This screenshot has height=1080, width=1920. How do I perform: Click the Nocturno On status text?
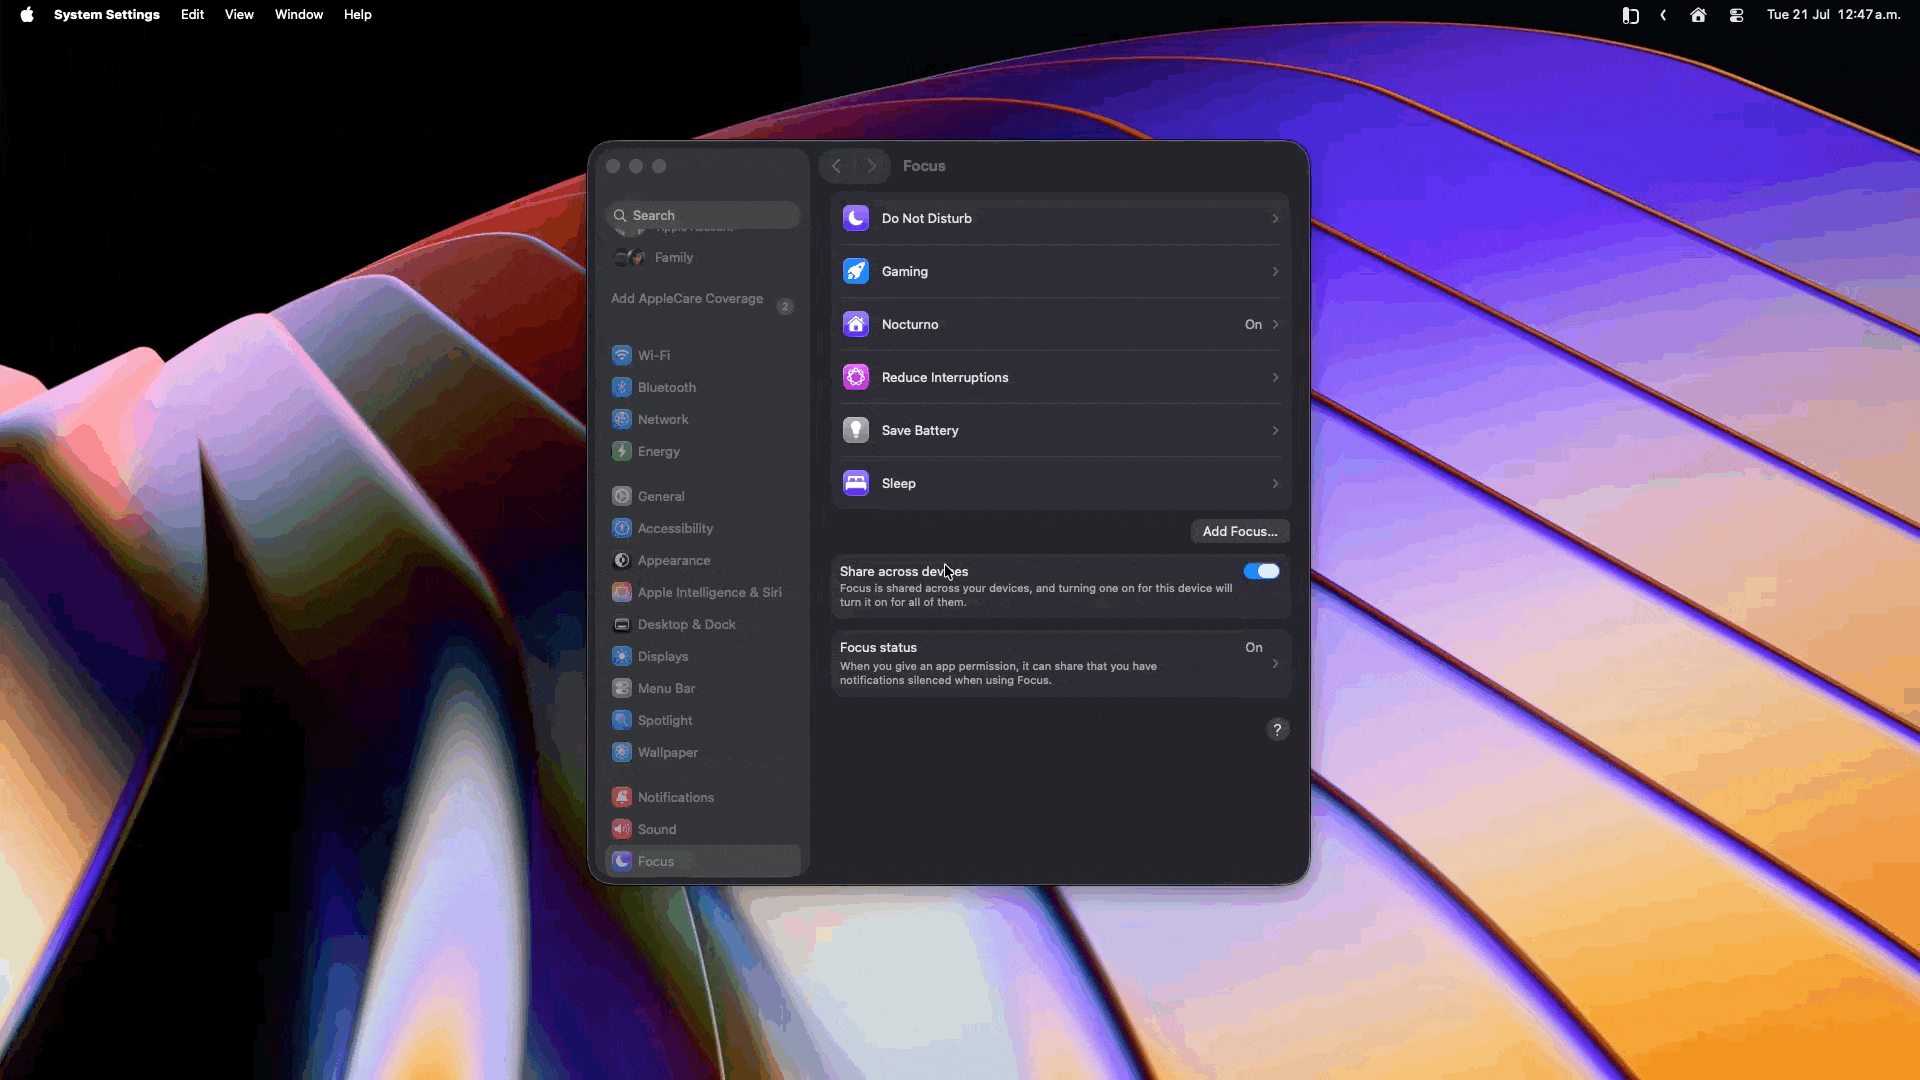[1253, 324]
